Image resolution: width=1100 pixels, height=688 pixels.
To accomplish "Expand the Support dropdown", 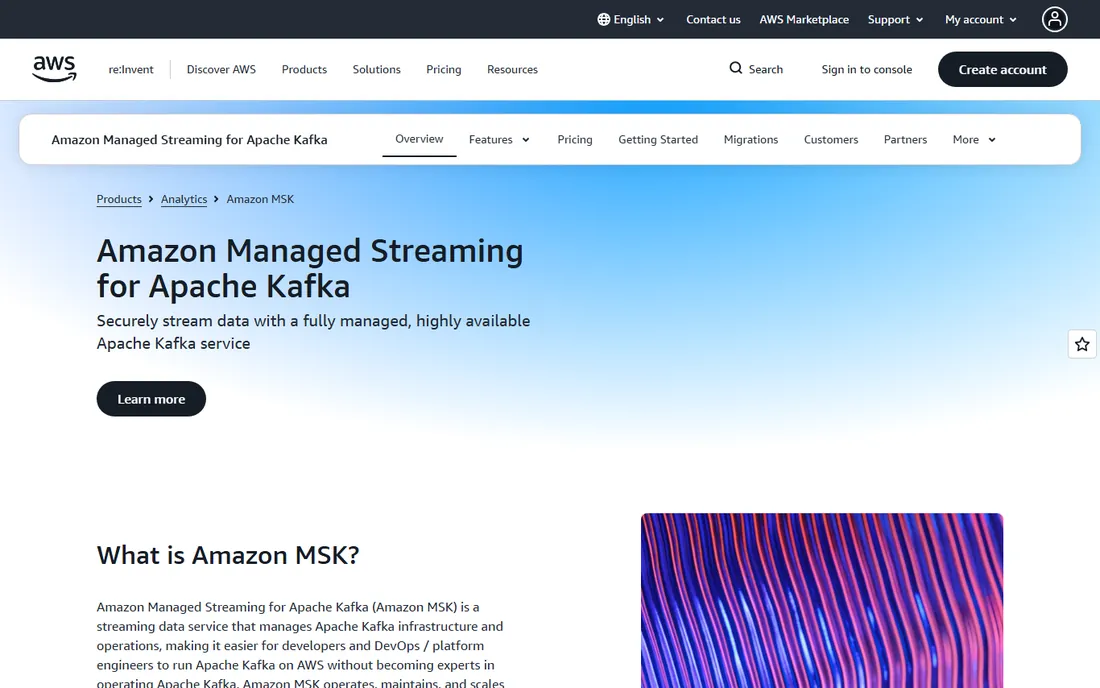I will coord(895,20).
